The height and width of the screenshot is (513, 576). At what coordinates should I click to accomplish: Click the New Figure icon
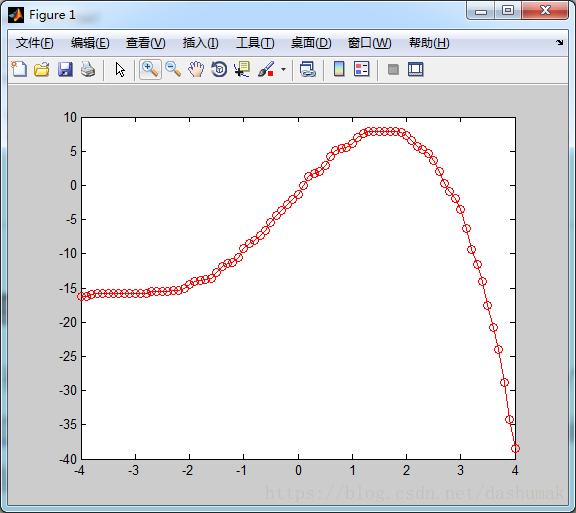(19, 69)
